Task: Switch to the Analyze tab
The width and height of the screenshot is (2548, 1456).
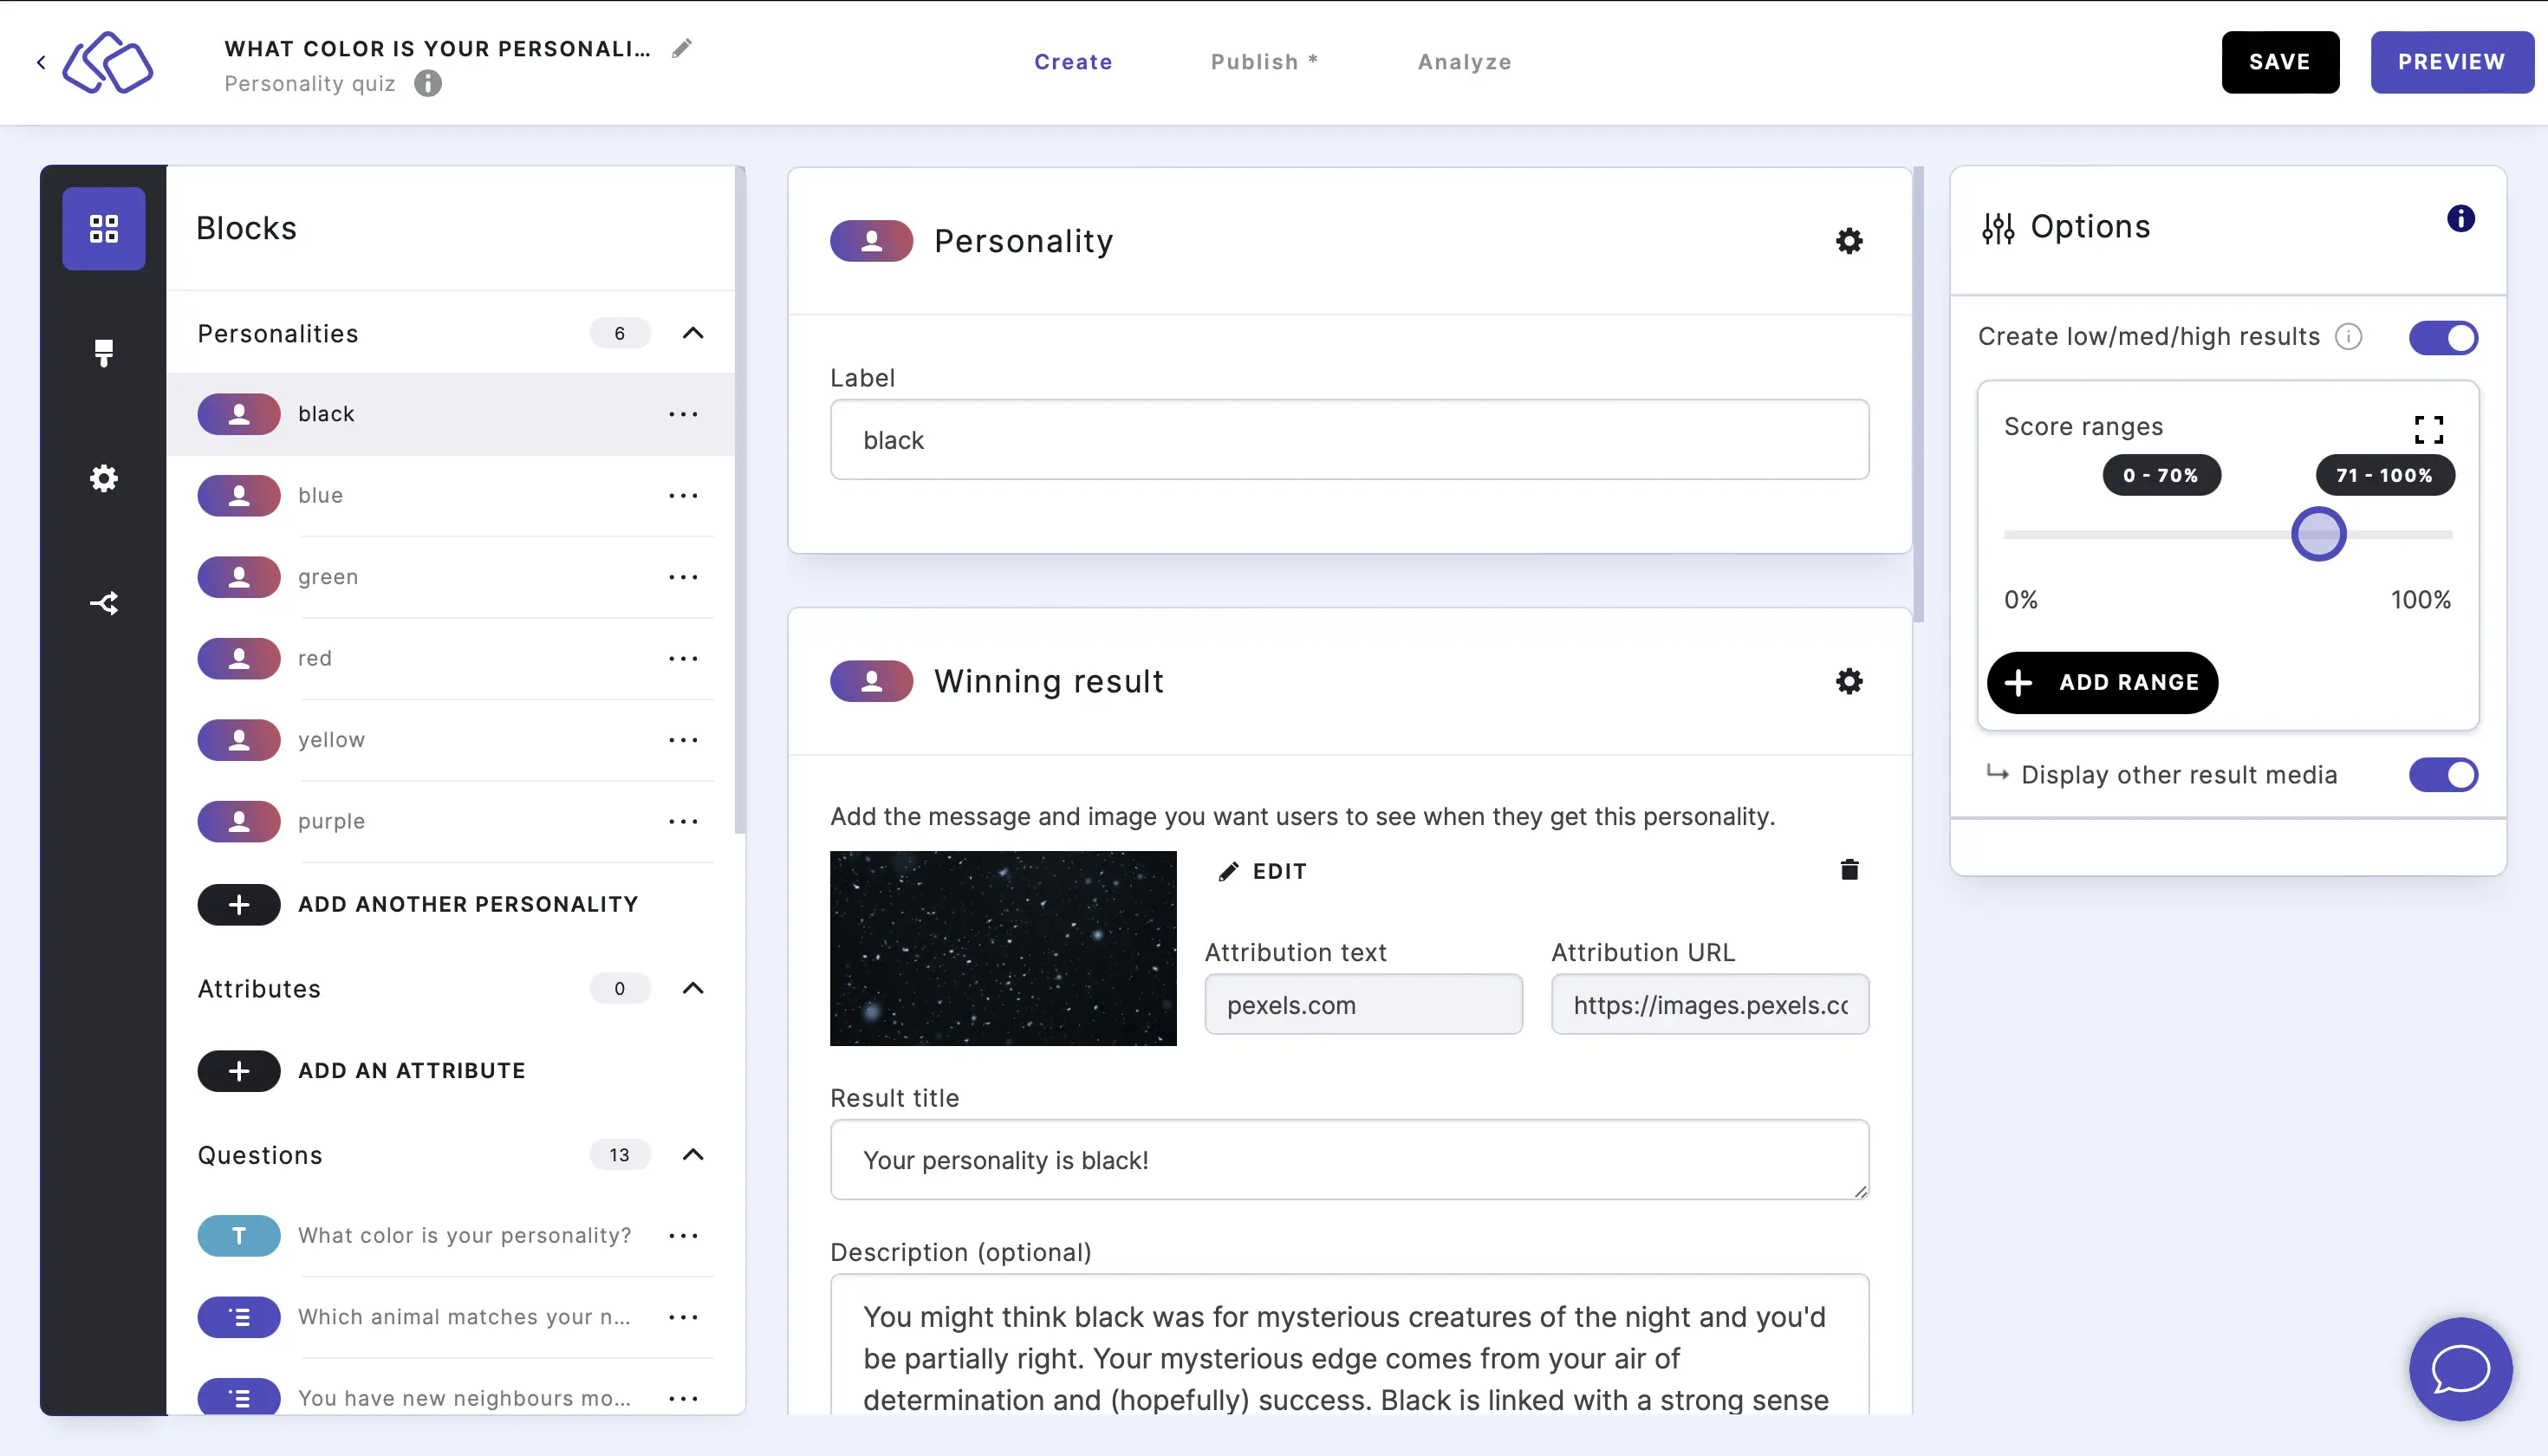Action: click(1465, 62)
